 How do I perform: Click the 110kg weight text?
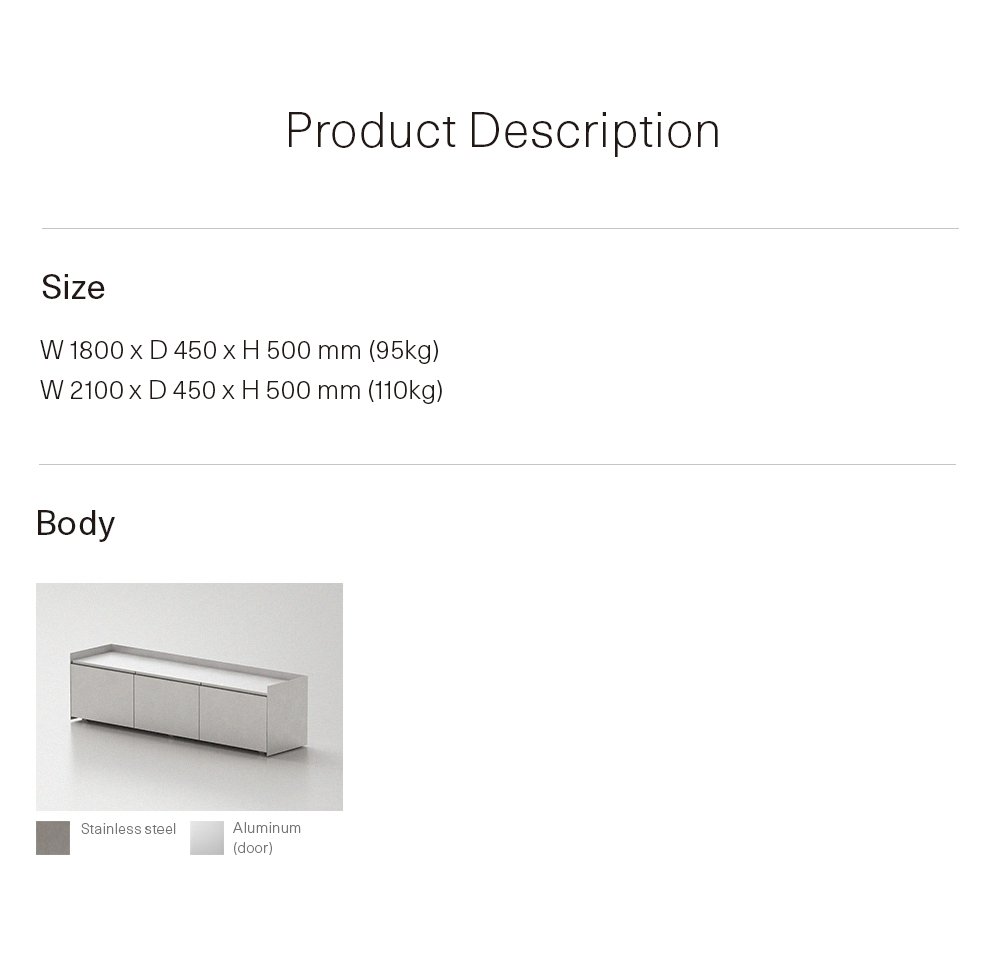[x=405, y=390]
